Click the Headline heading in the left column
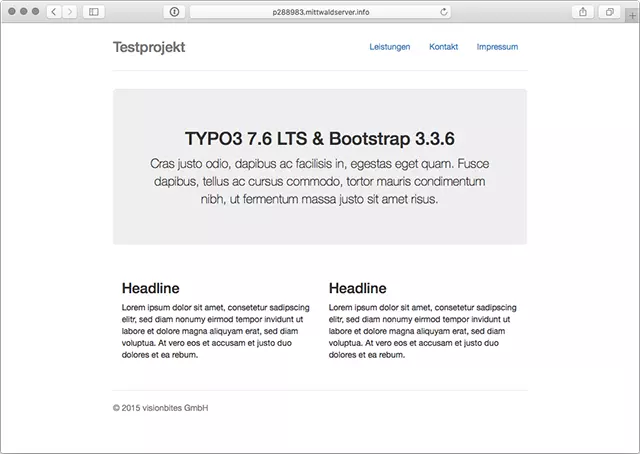Image resolution: width=640 pixels, height=454 pixels. tap(151, 288)
